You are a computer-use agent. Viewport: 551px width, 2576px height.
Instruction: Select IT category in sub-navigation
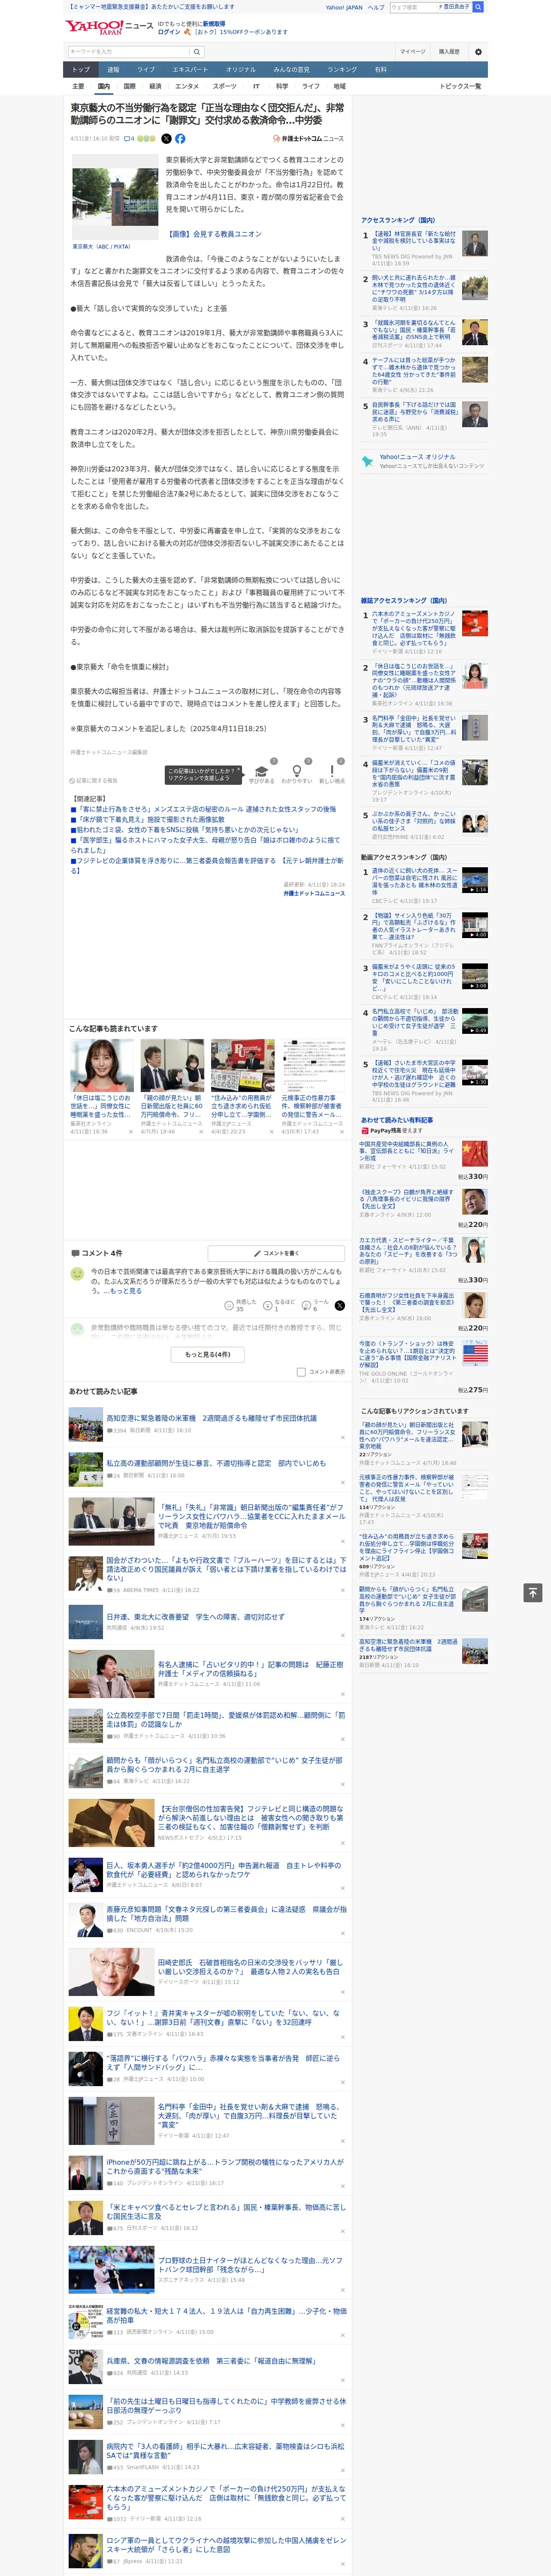click(256, 86)
